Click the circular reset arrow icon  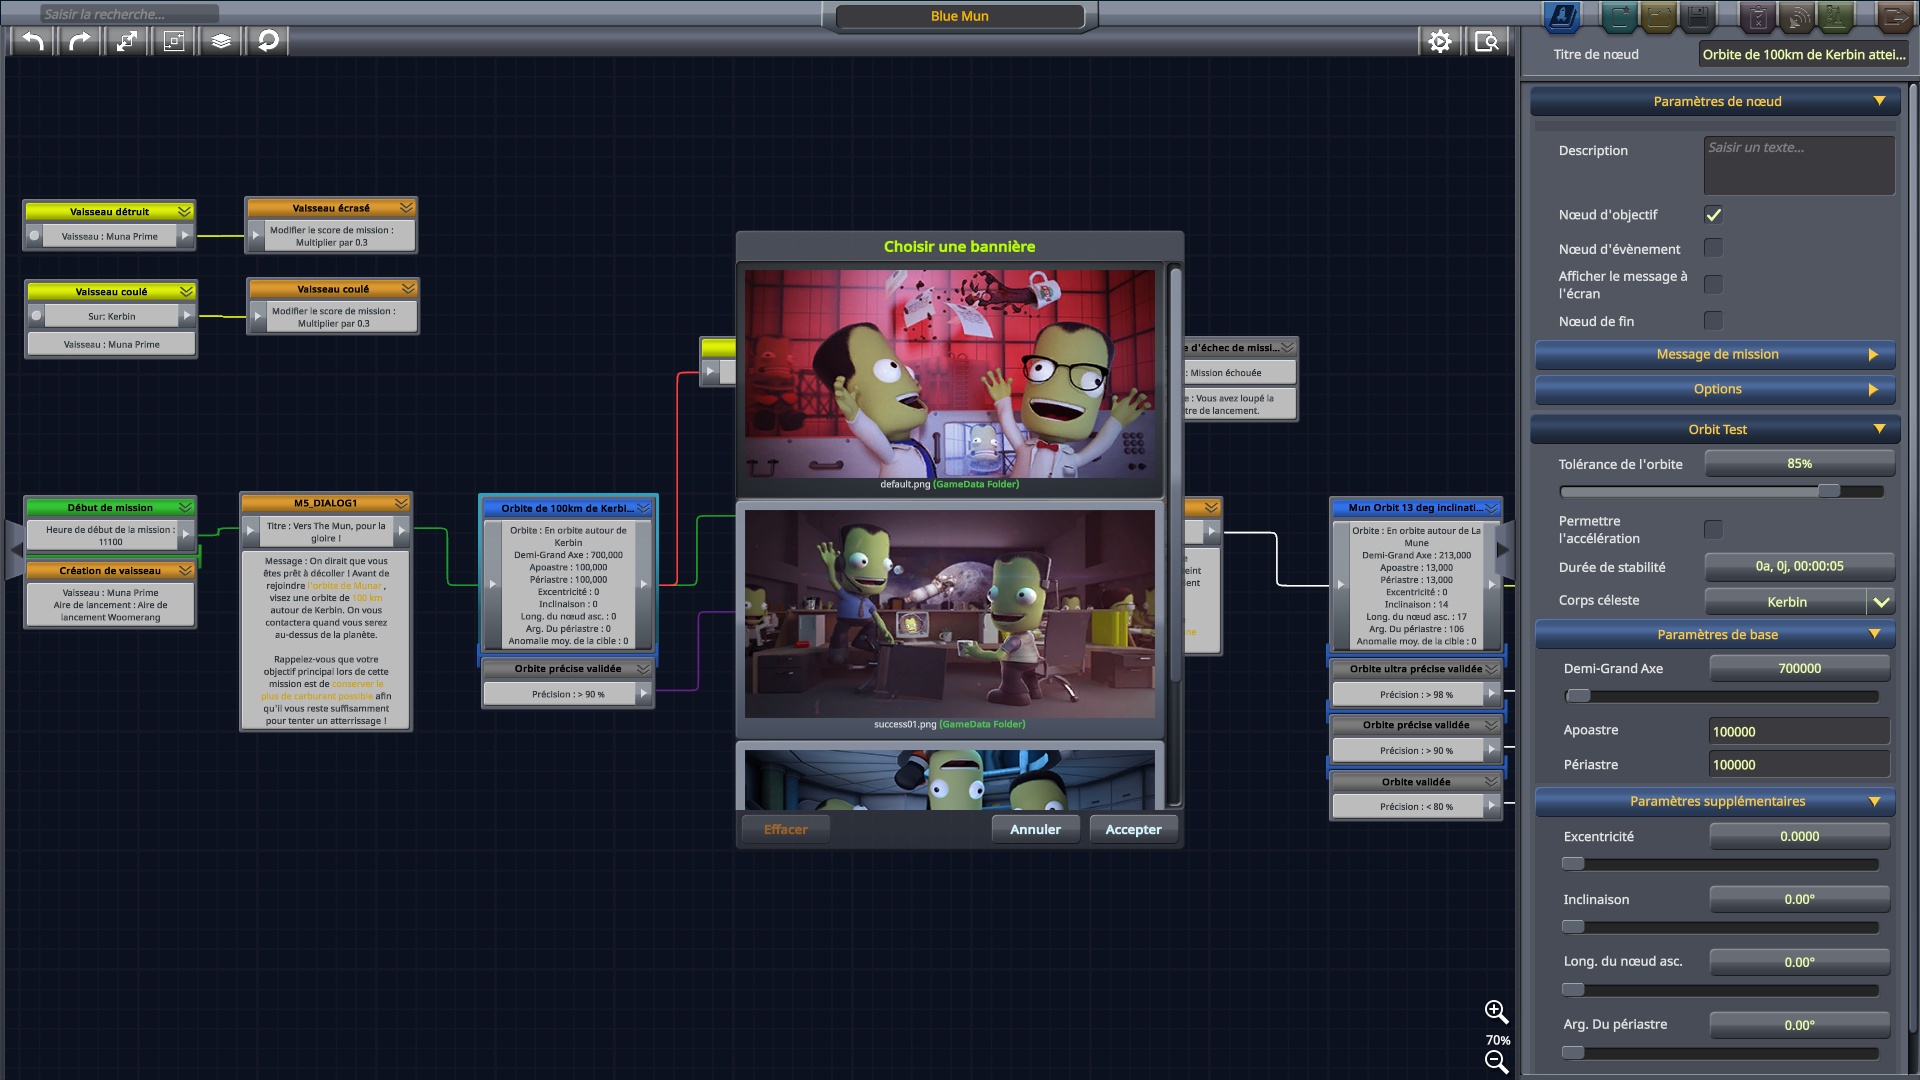[x=268, y=41]
